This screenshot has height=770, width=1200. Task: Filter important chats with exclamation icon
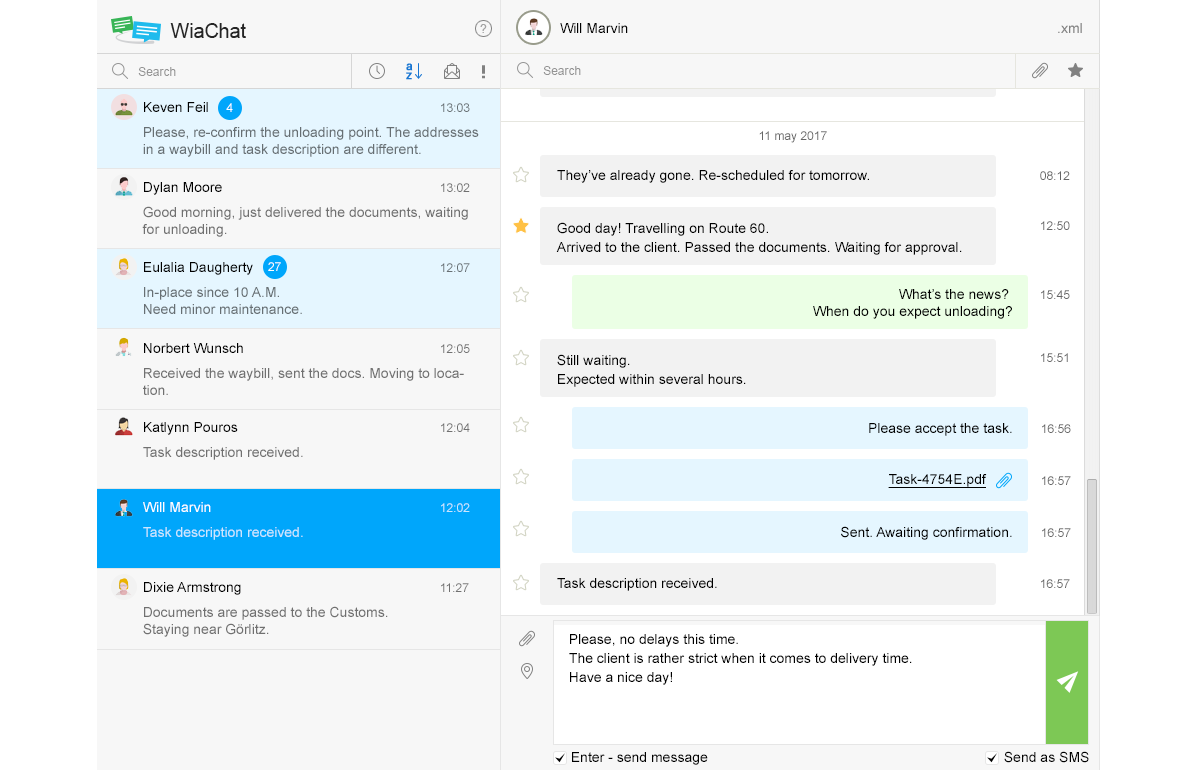483,71
